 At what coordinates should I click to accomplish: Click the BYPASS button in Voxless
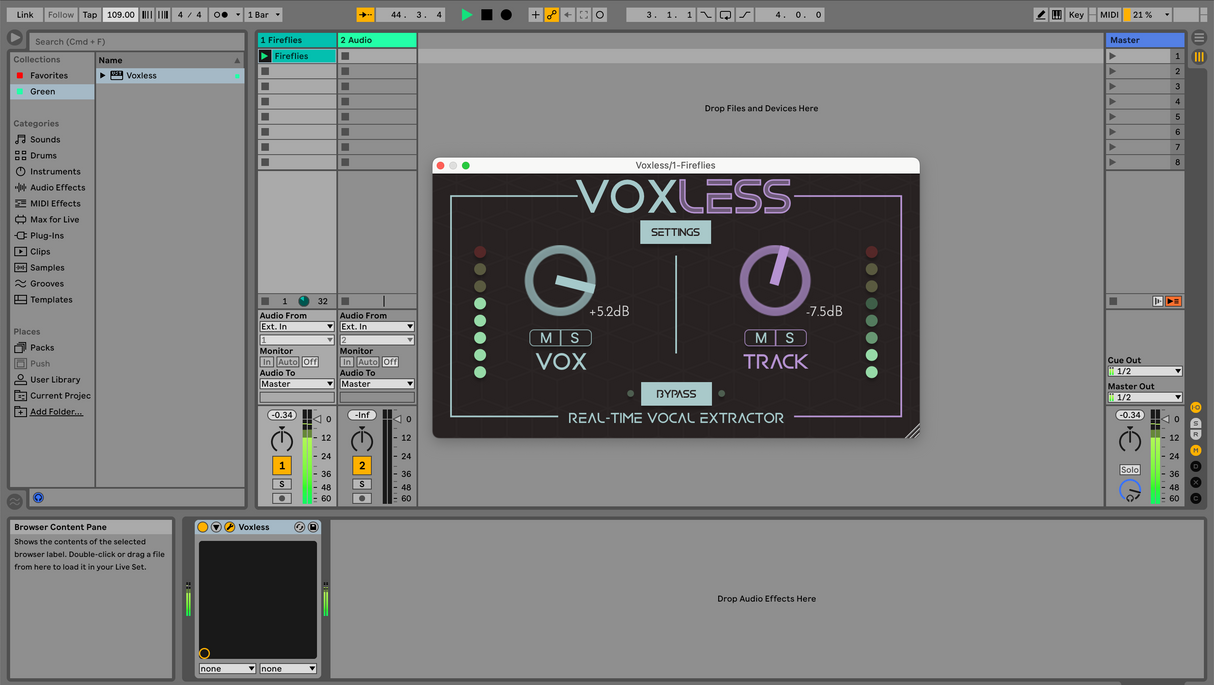pyautogui.click(x=676, y=394)
